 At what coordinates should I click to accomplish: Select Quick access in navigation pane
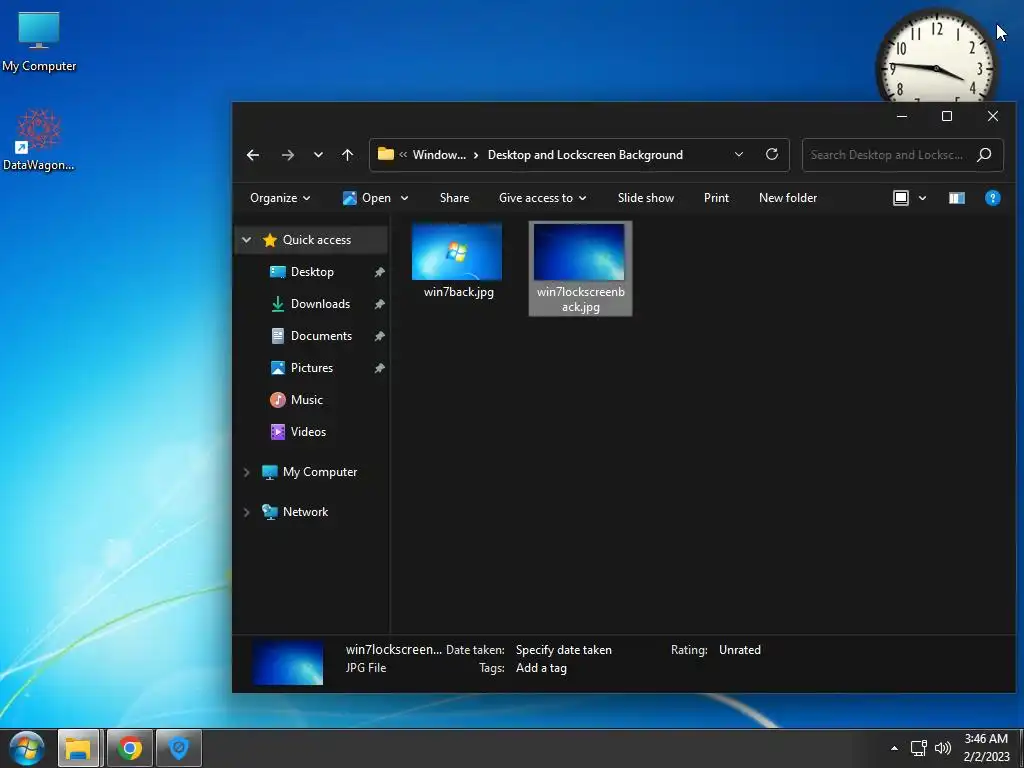312,240
